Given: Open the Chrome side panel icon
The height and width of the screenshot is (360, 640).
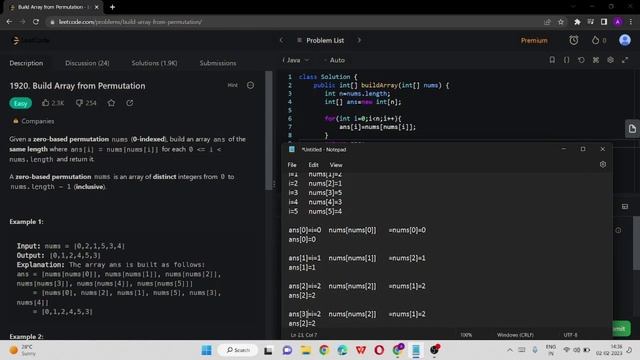Looking at the screenshot, I should [x=604, y=22].
